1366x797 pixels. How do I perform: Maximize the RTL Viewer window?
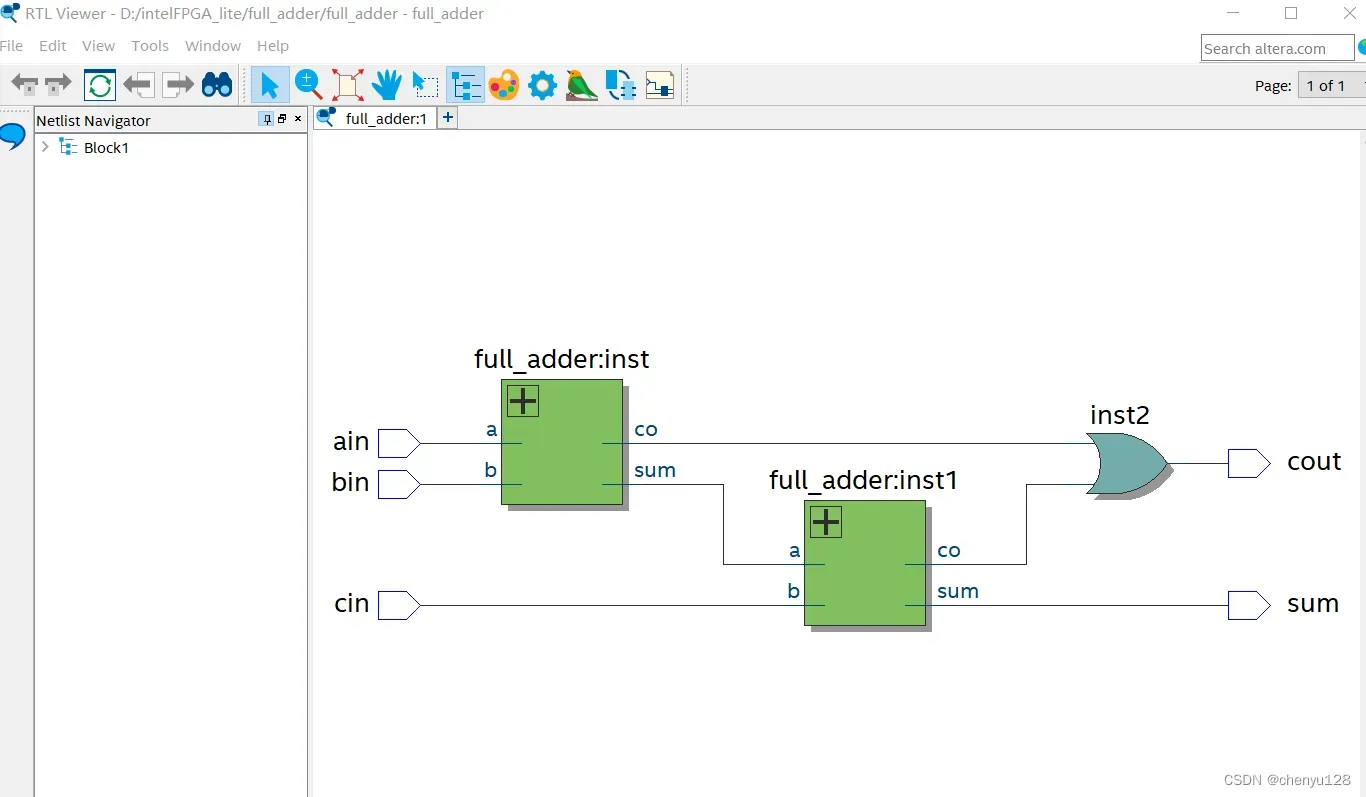(1291, 13)
